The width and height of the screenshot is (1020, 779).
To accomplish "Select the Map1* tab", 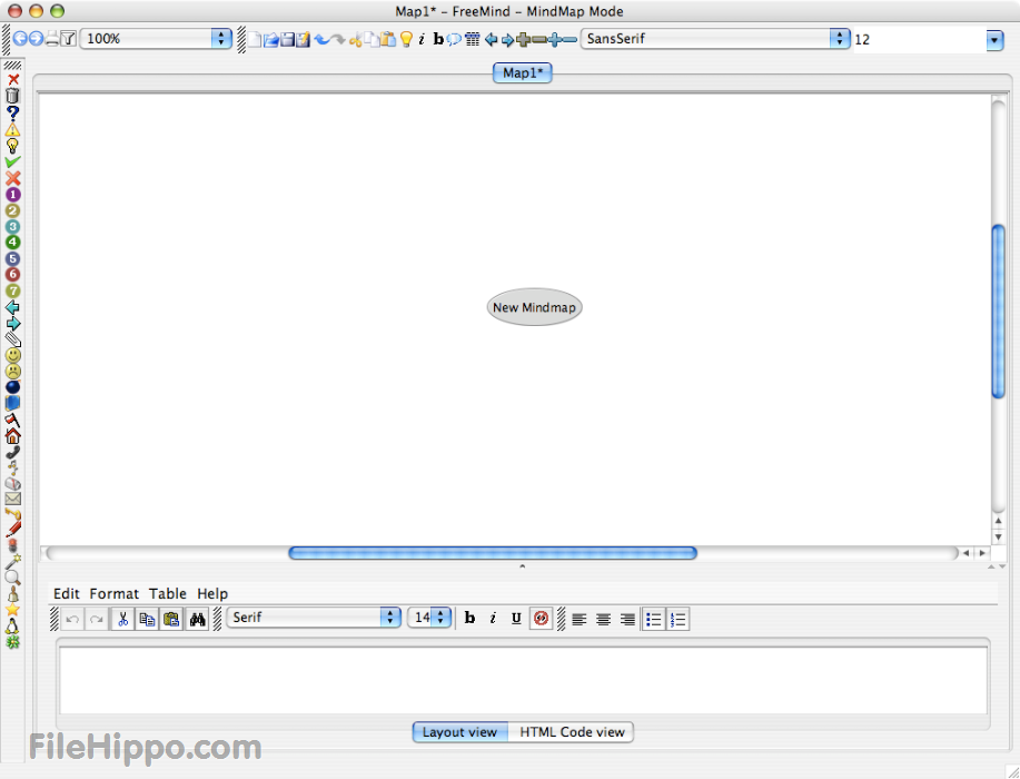I will tap(522, 73).
